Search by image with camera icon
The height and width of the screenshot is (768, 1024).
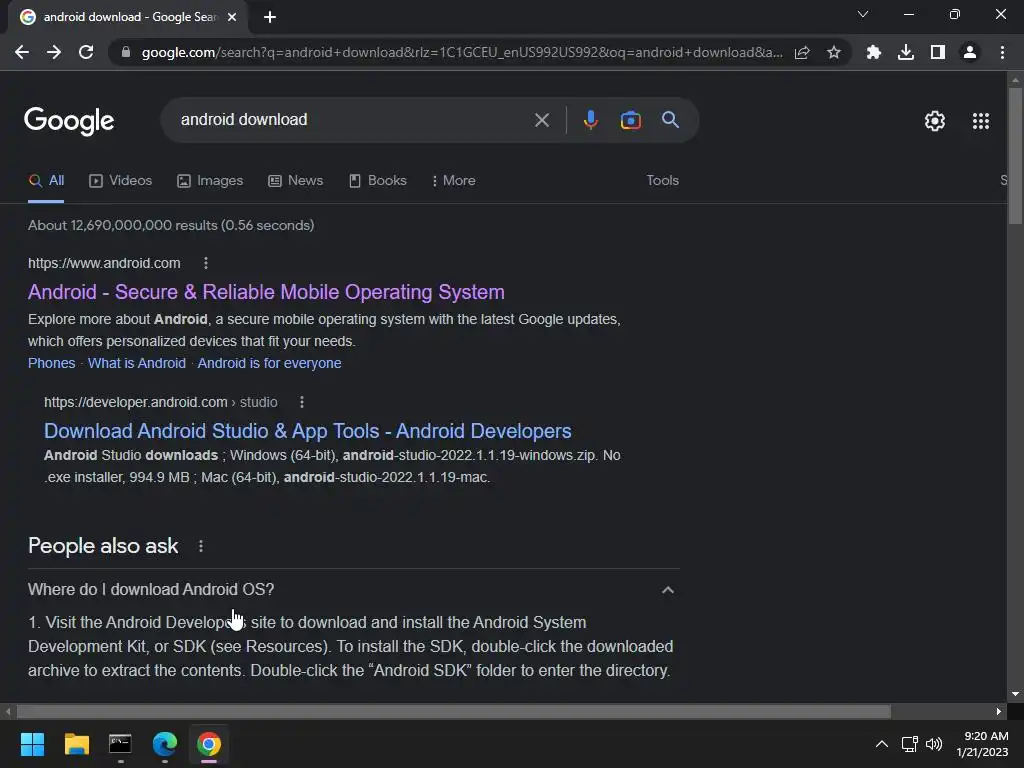click(630, 120)
